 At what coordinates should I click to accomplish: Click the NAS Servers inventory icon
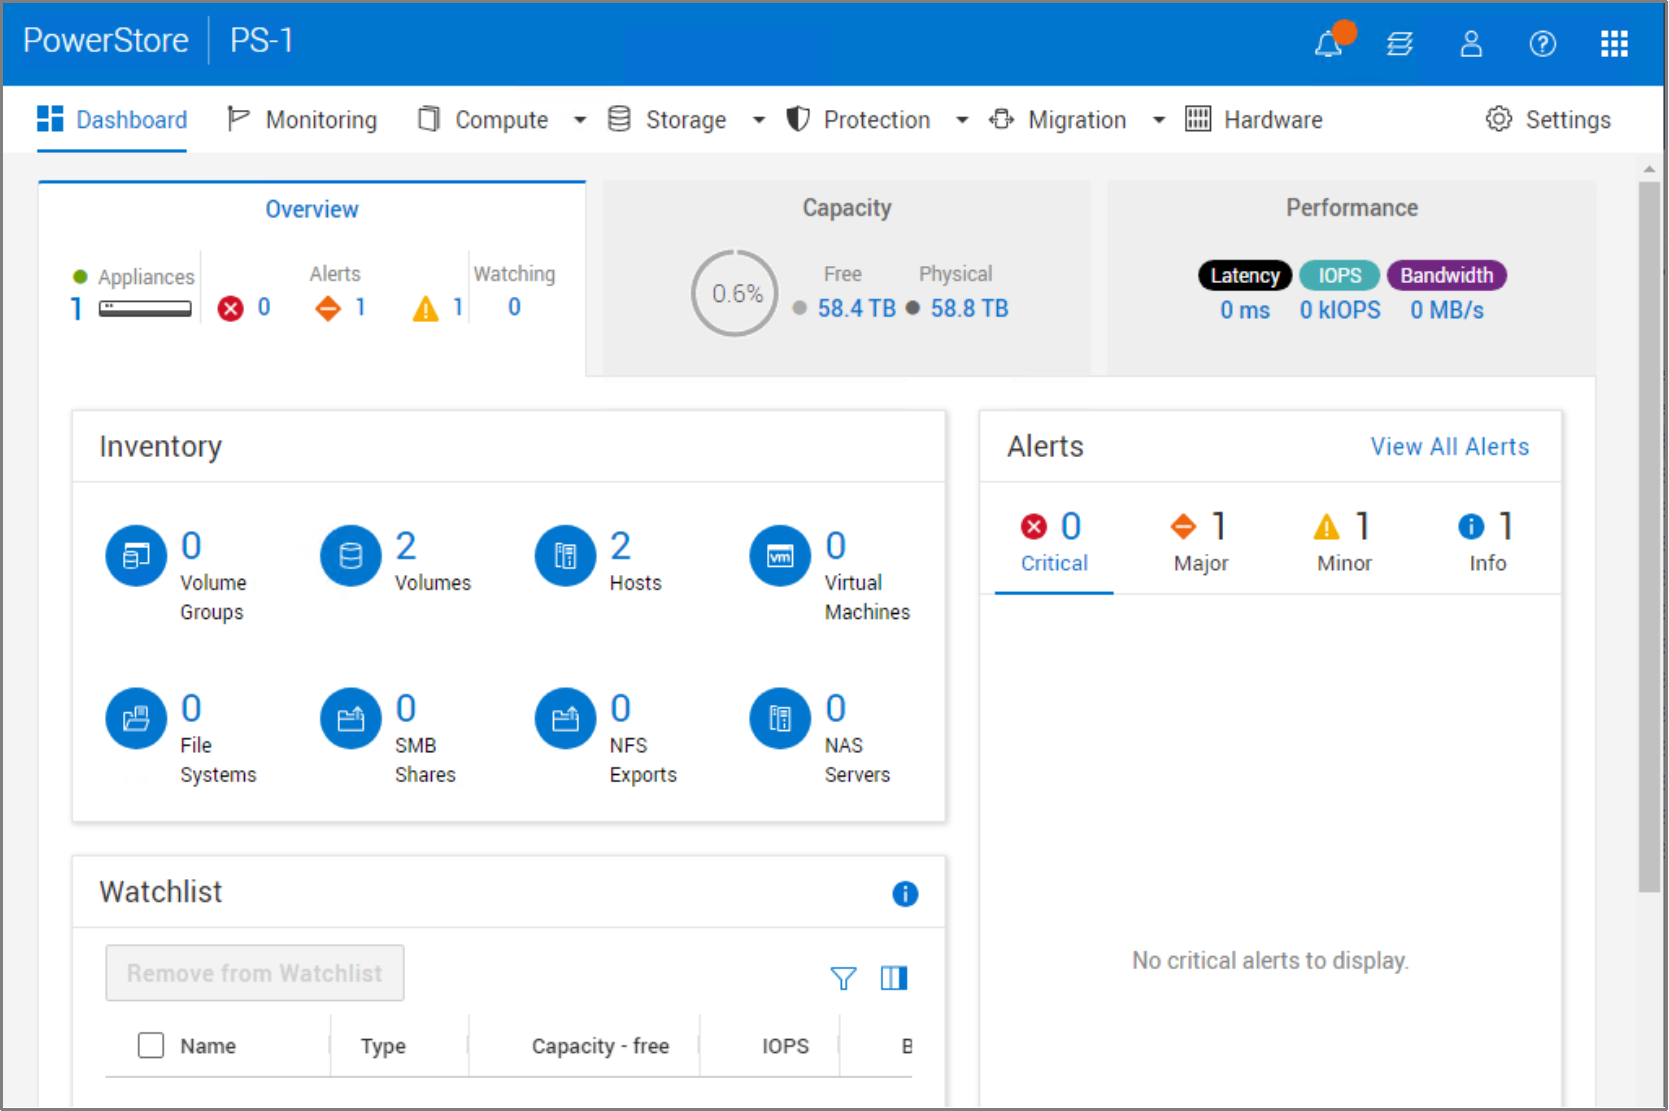click(780, 718)
